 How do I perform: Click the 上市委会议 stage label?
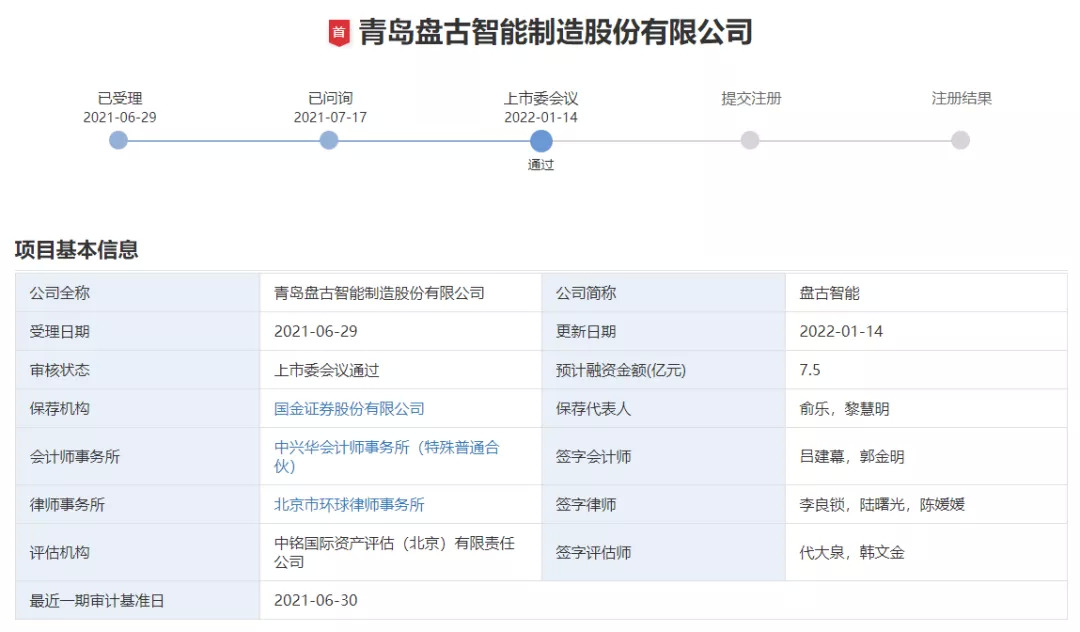(x=541, y=98)
